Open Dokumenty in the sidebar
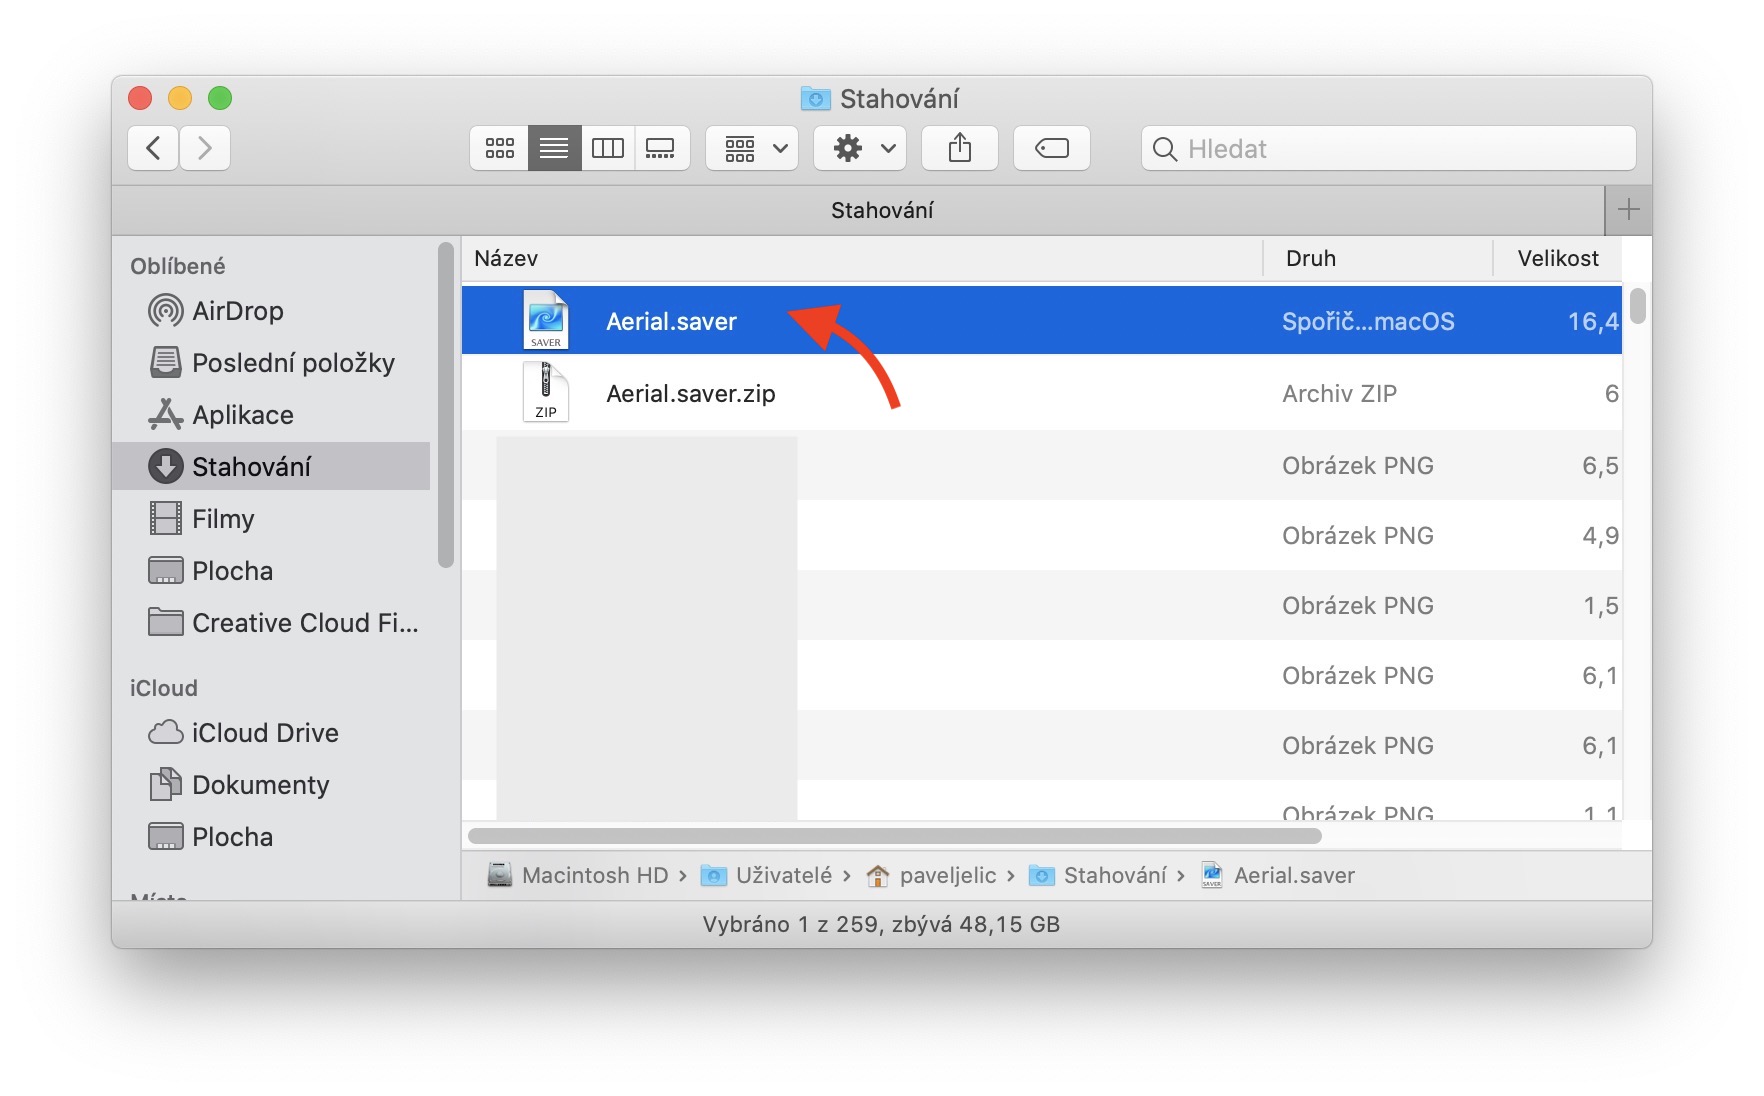This screenshot has height=1096, width=1764. (272, 785)
